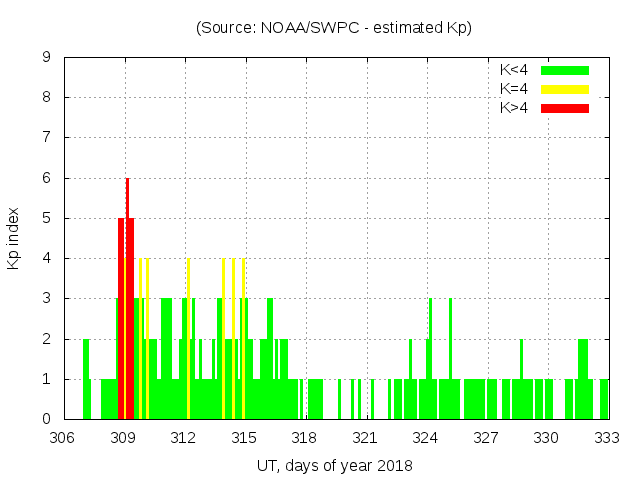Viewport: 640px width, 480px height.
Task: Select the K>4 legend label text
Action: (514, 108)
